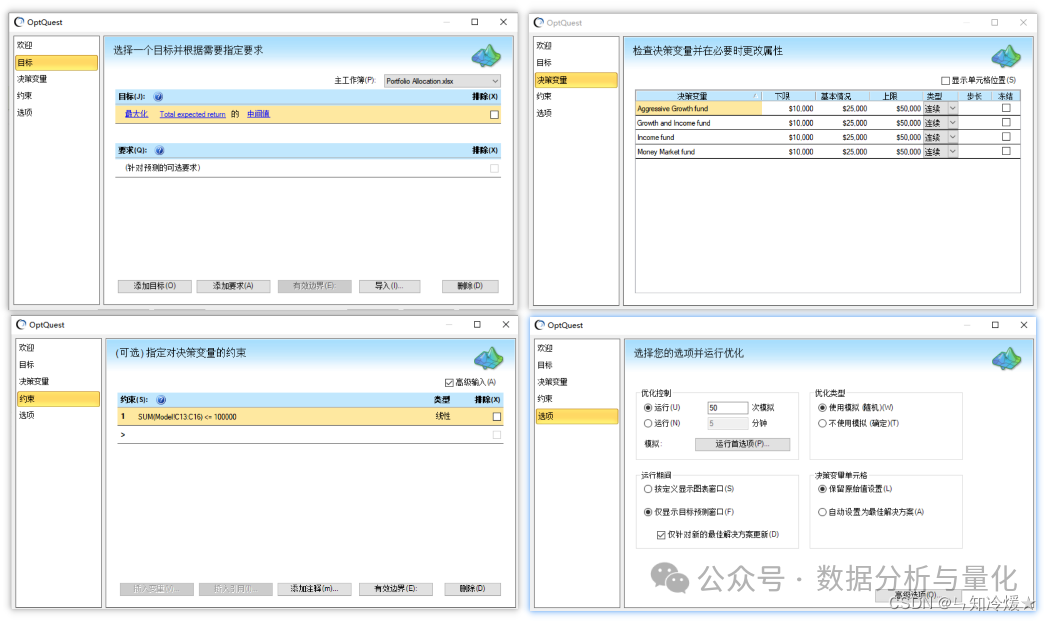
Task: Click 删除(D) button in Objectives window
Action: [471, 286]
